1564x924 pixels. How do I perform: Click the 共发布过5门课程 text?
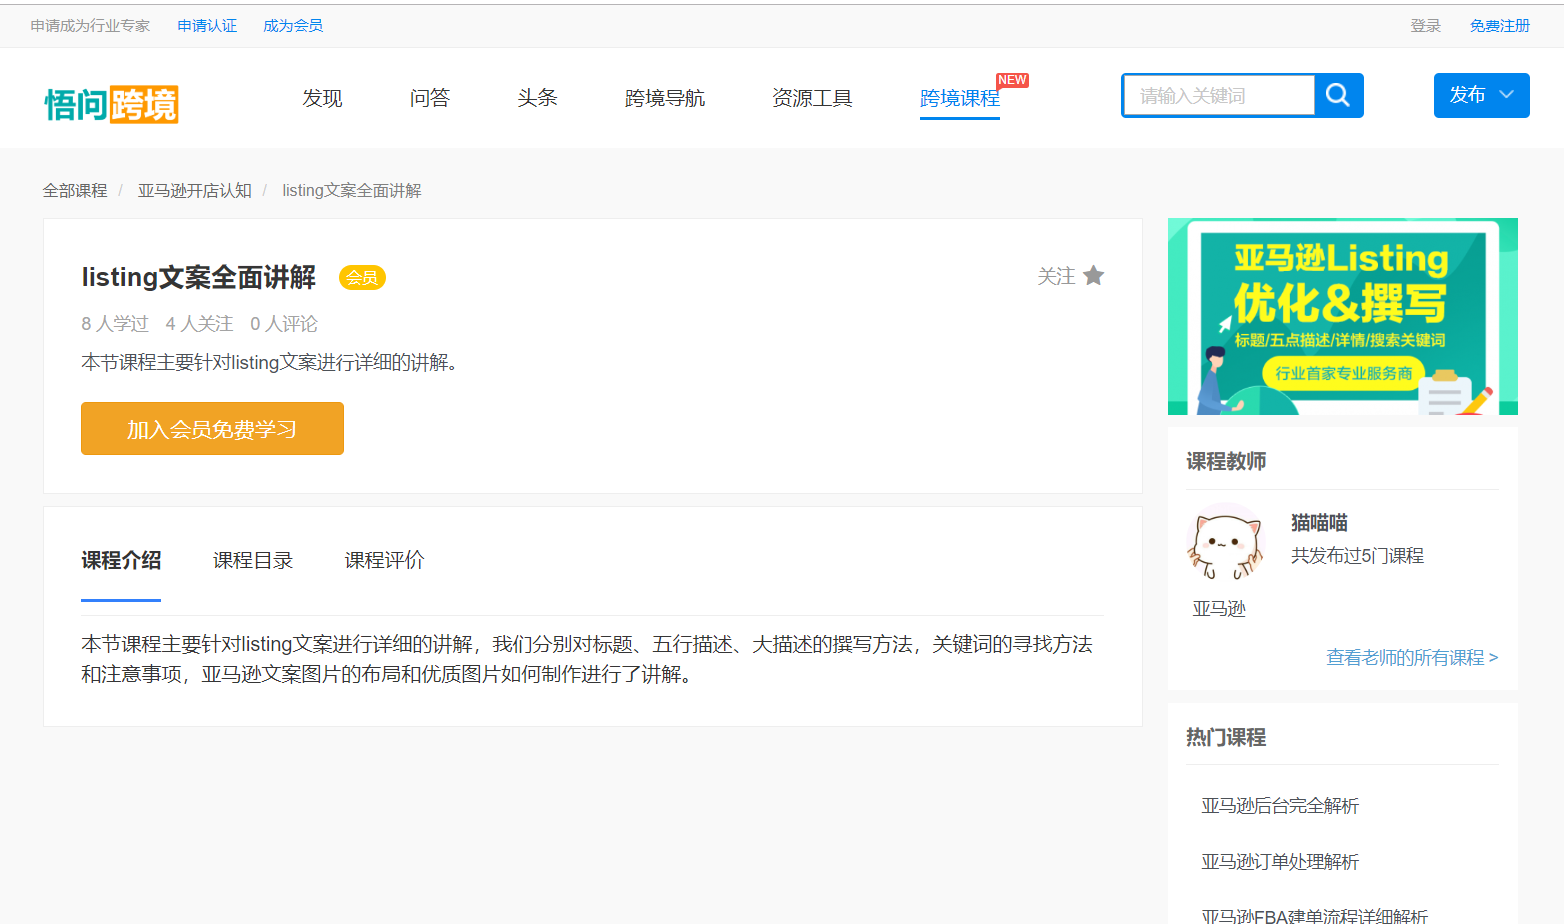tap(1357, 556)
